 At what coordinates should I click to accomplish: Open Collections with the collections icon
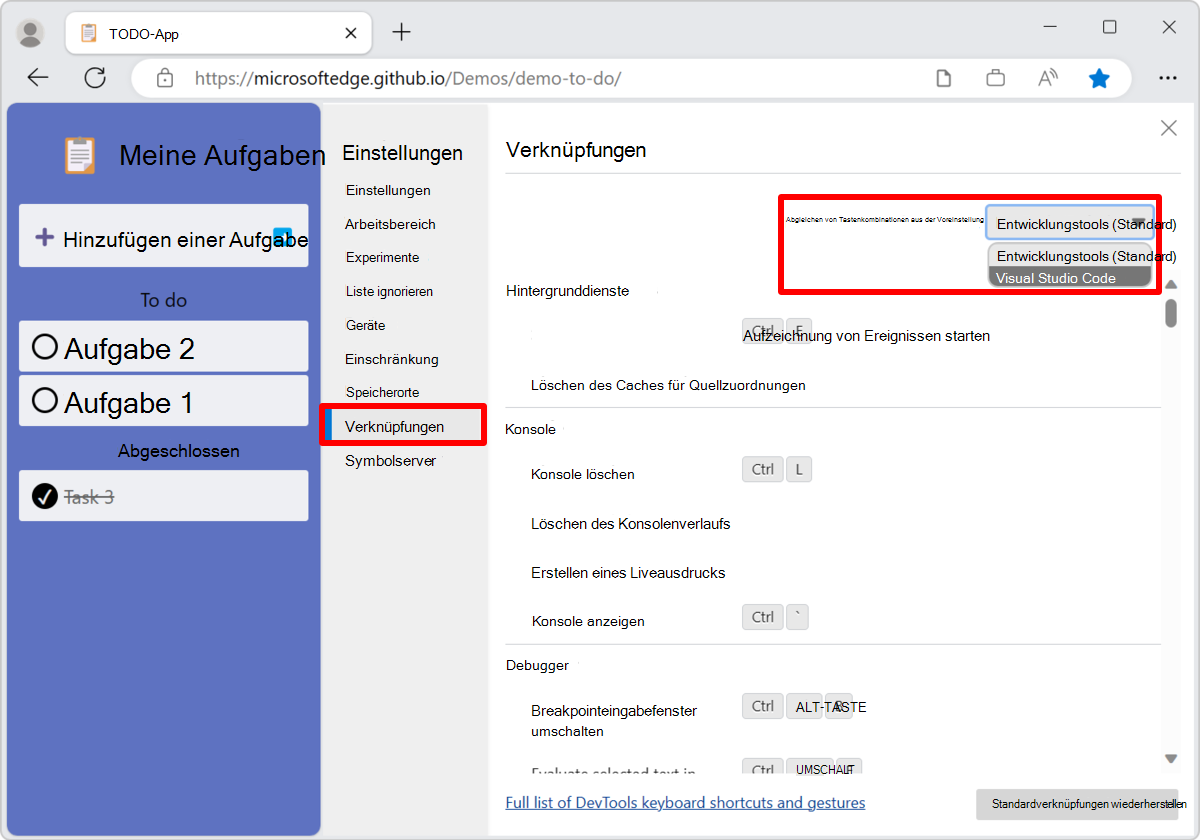(995, 77)
